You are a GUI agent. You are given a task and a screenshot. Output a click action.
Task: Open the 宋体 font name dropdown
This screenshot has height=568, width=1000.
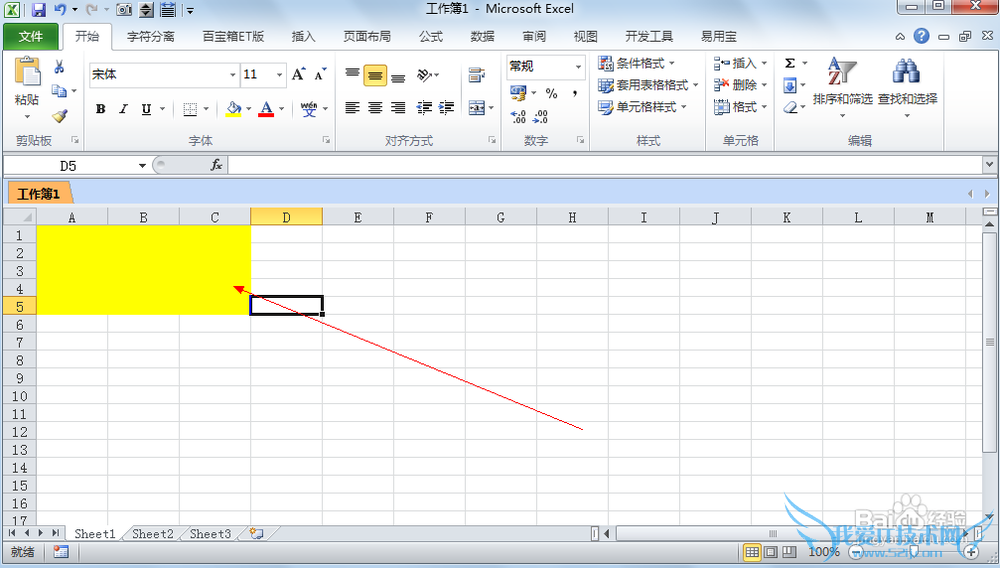click(x=233, y=75)
